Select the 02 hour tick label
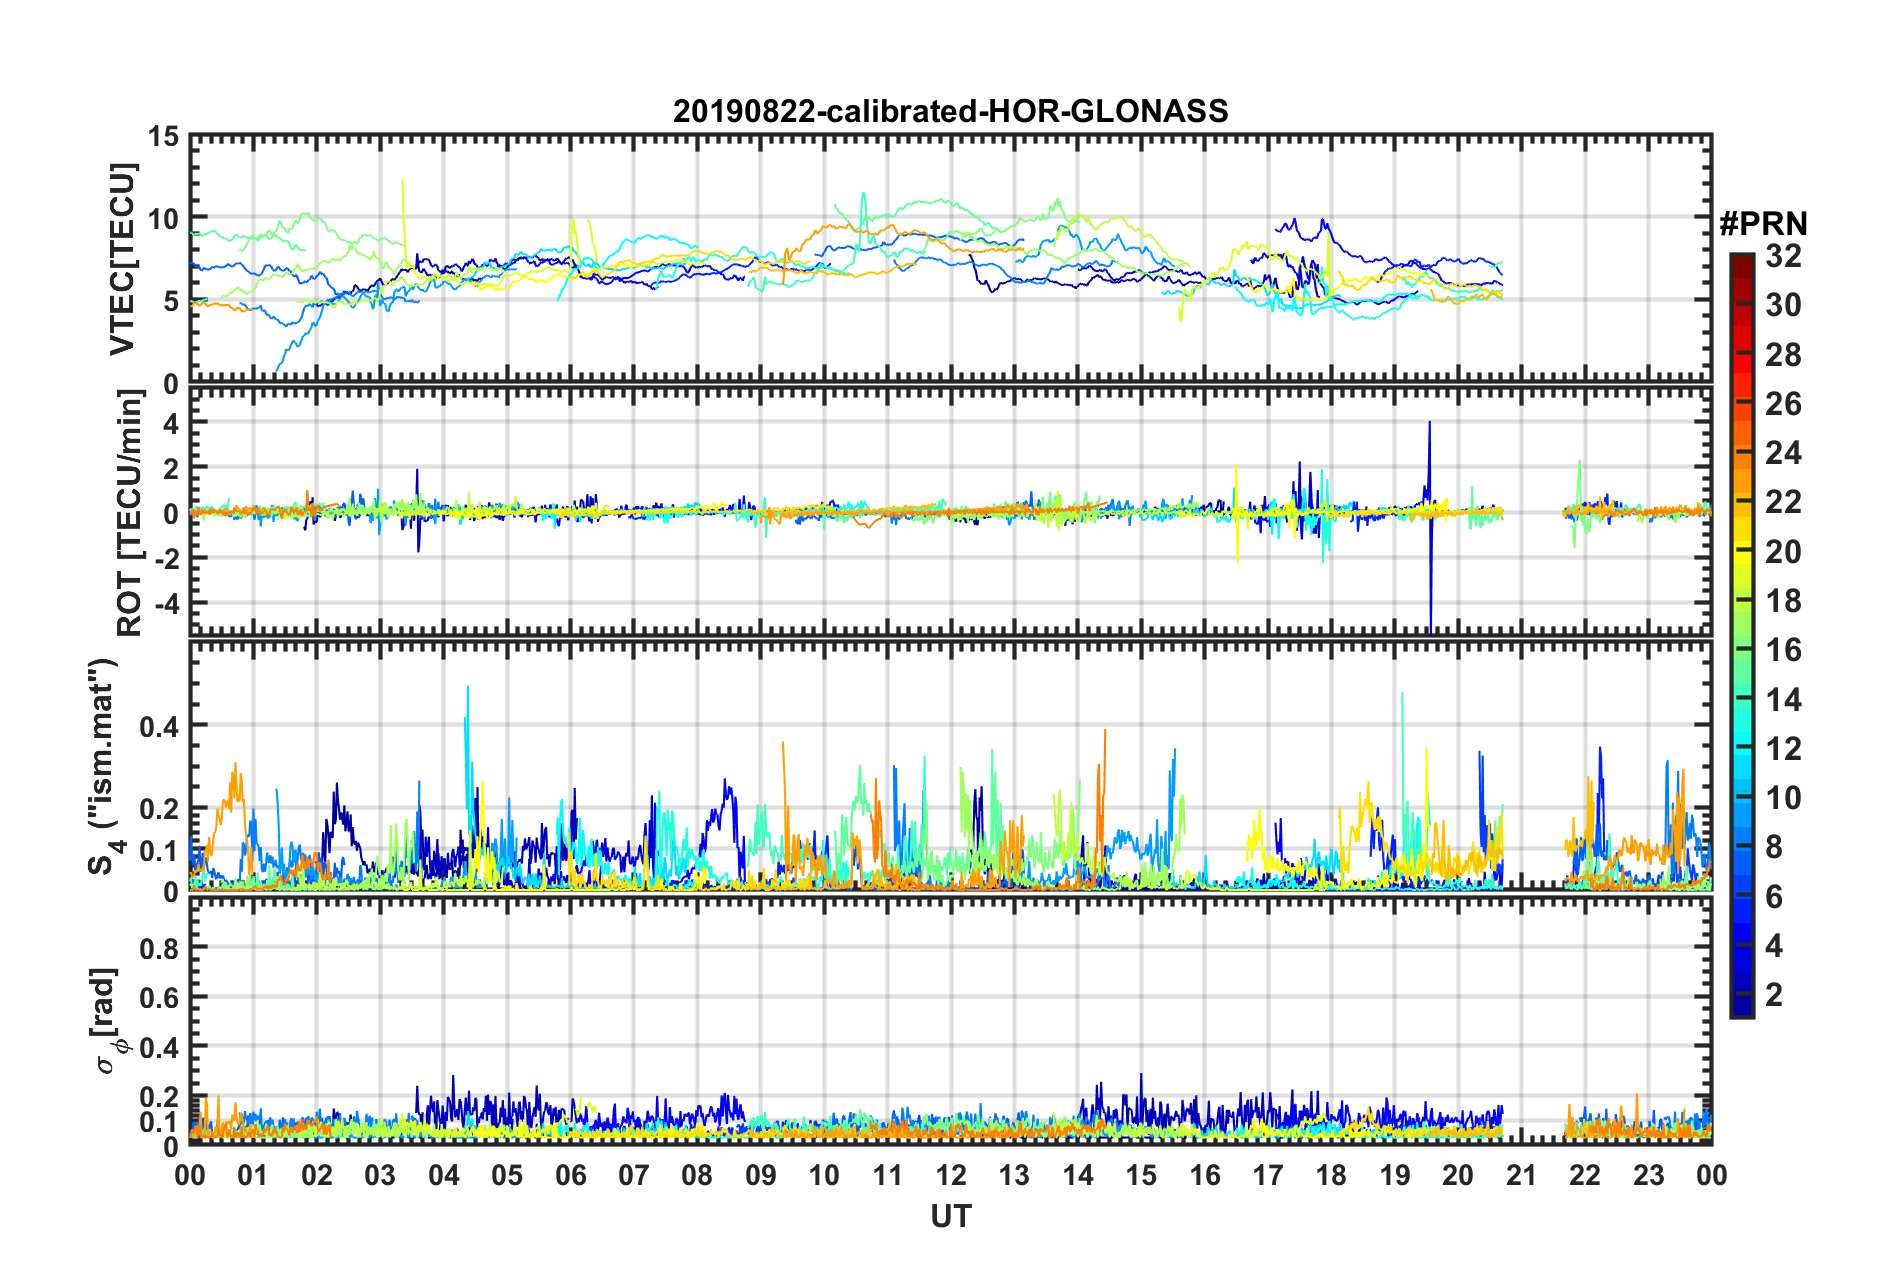The height and width of the screenshot is (1272, 1902). [x=317, y=1175]
